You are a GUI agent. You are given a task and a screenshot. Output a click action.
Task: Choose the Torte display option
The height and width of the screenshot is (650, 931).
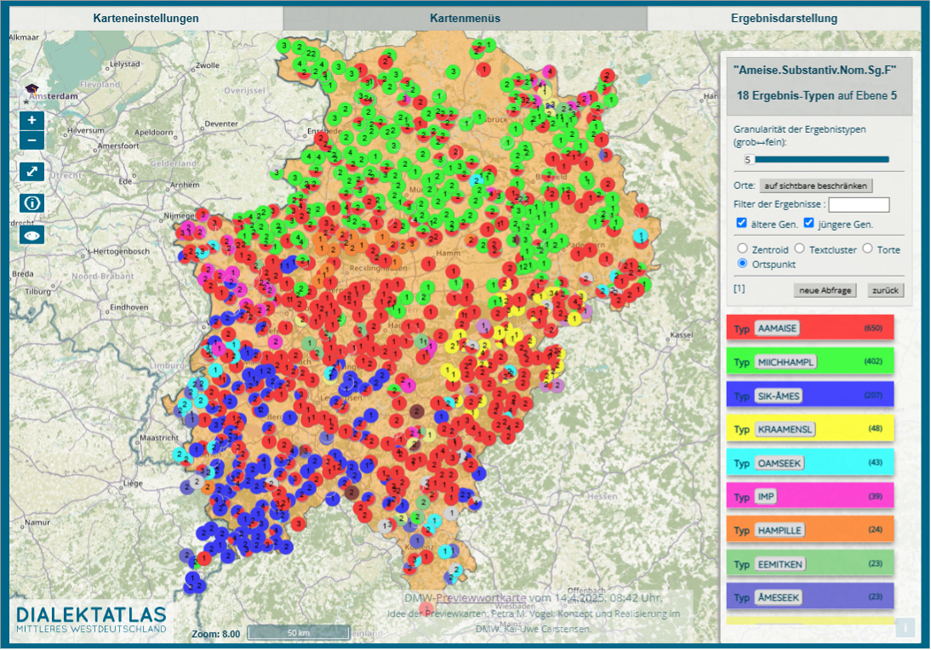(867, 248)
